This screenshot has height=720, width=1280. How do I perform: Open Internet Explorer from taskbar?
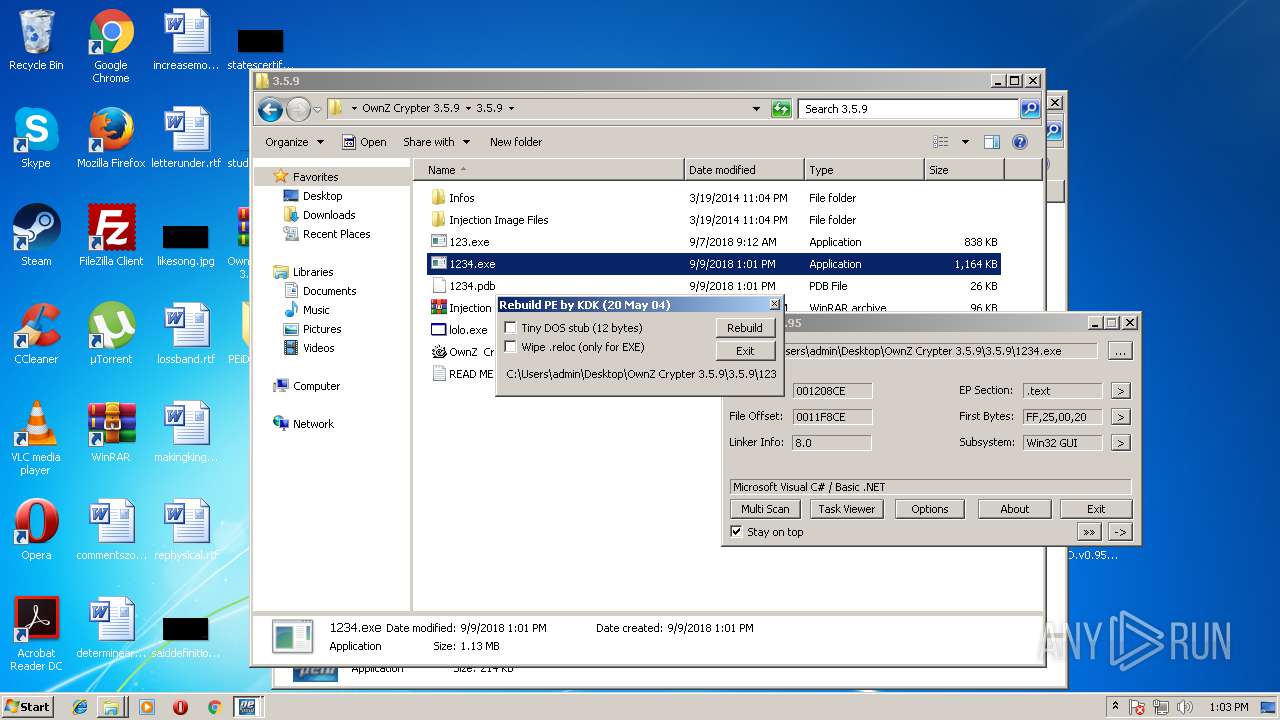tap(80, 707)
